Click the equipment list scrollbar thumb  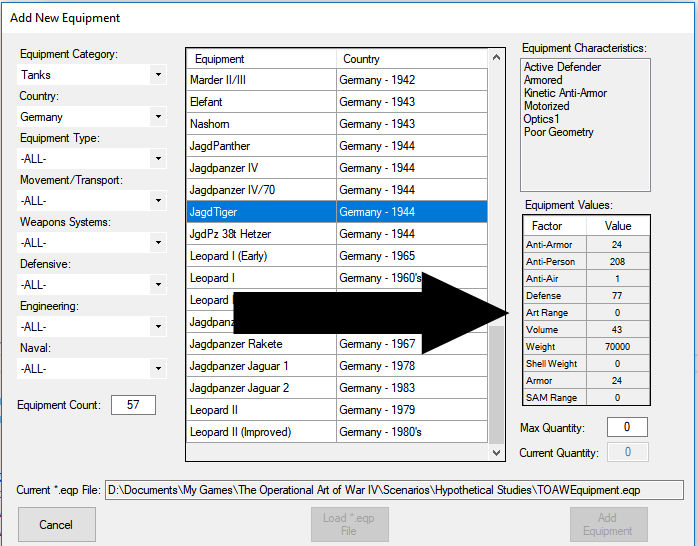(x=497, y=385)
